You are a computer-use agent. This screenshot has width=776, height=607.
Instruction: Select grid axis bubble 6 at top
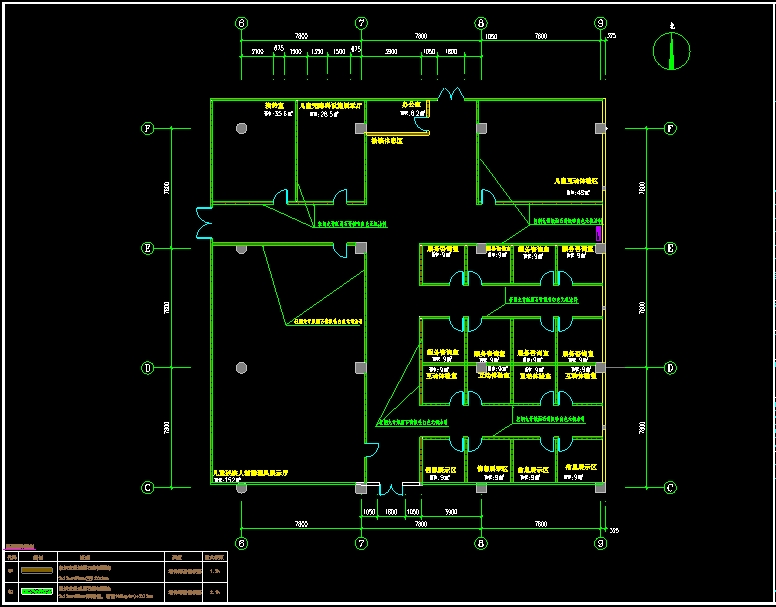point(241,23)
